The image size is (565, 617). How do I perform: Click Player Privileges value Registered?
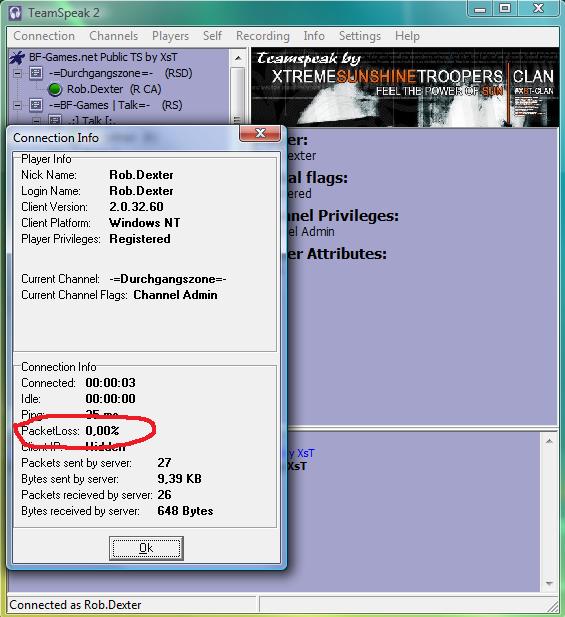[x=140, y=239]
